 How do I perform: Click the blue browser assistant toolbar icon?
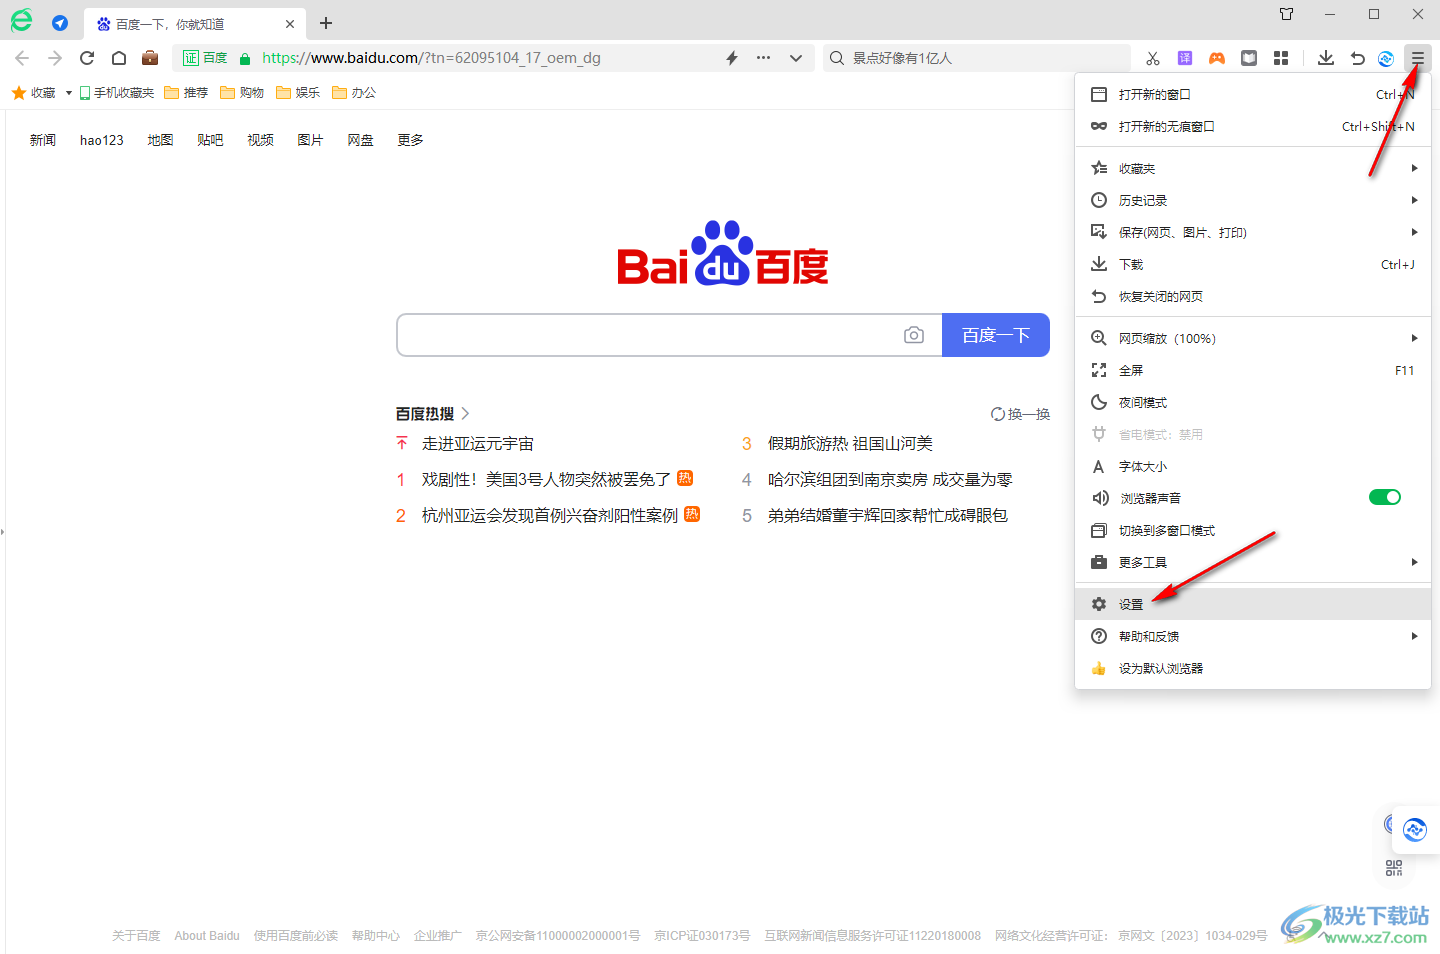point(1386,58)
